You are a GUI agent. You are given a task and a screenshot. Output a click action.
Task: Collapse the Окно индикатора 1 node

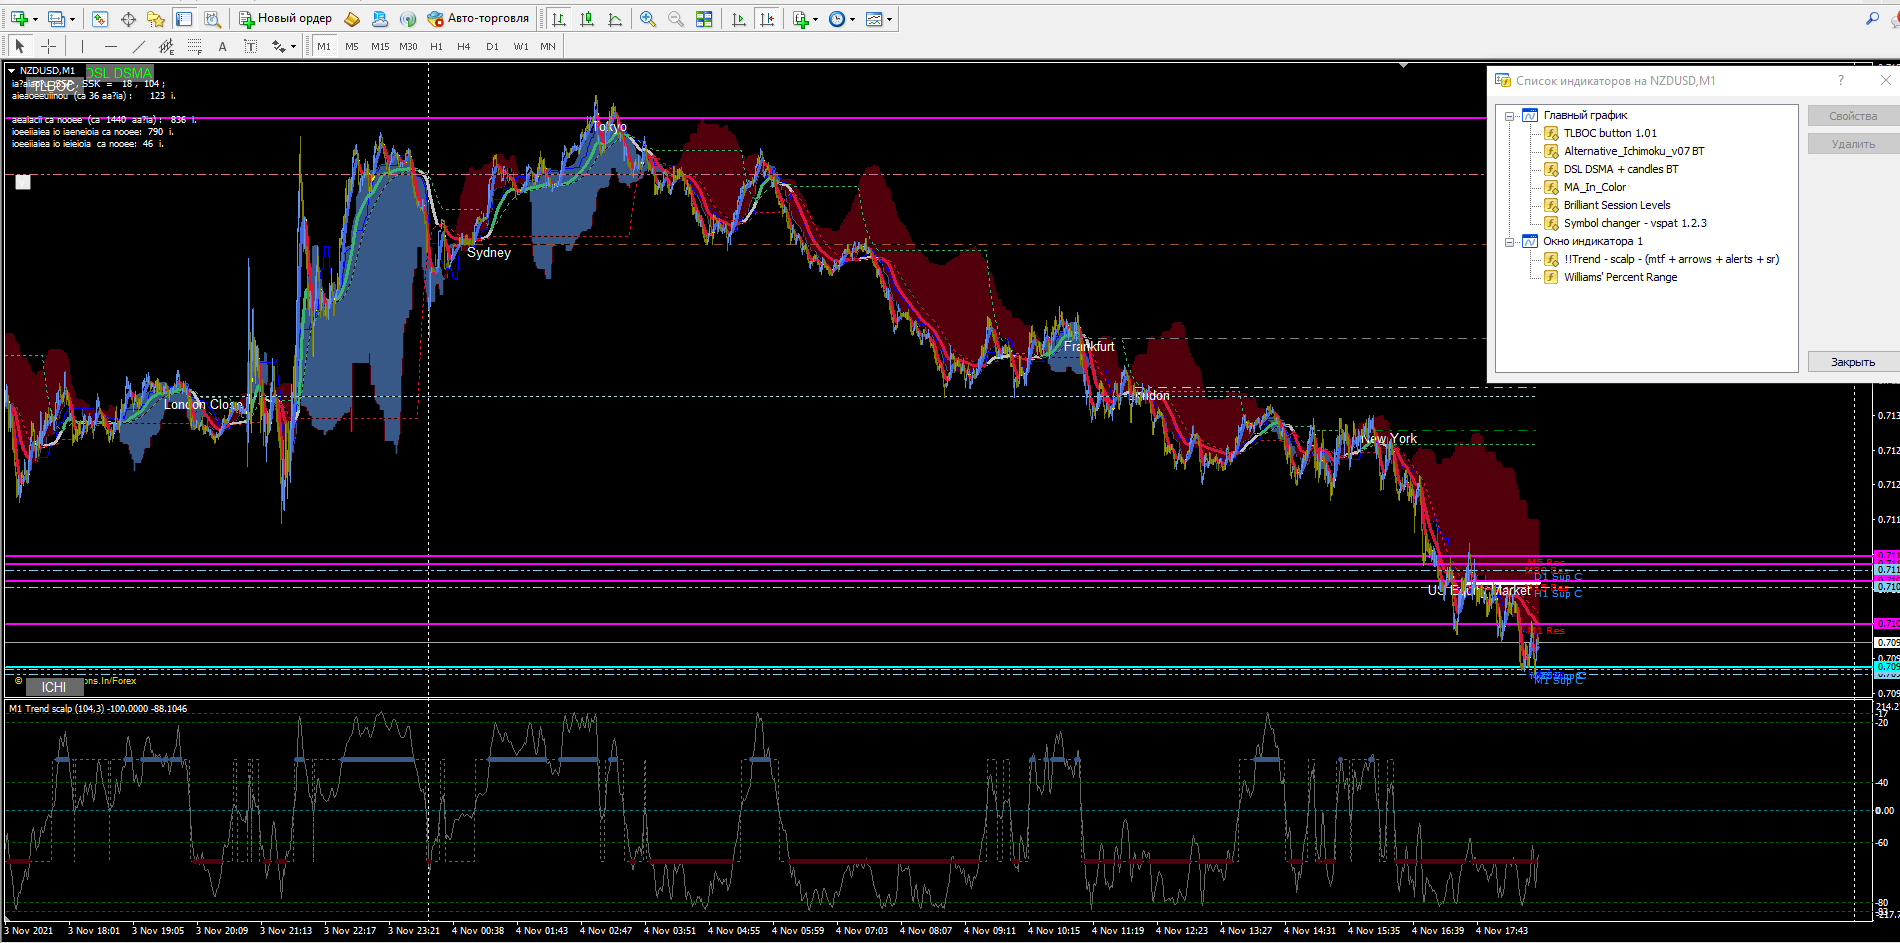click(x=1510, y=242)
